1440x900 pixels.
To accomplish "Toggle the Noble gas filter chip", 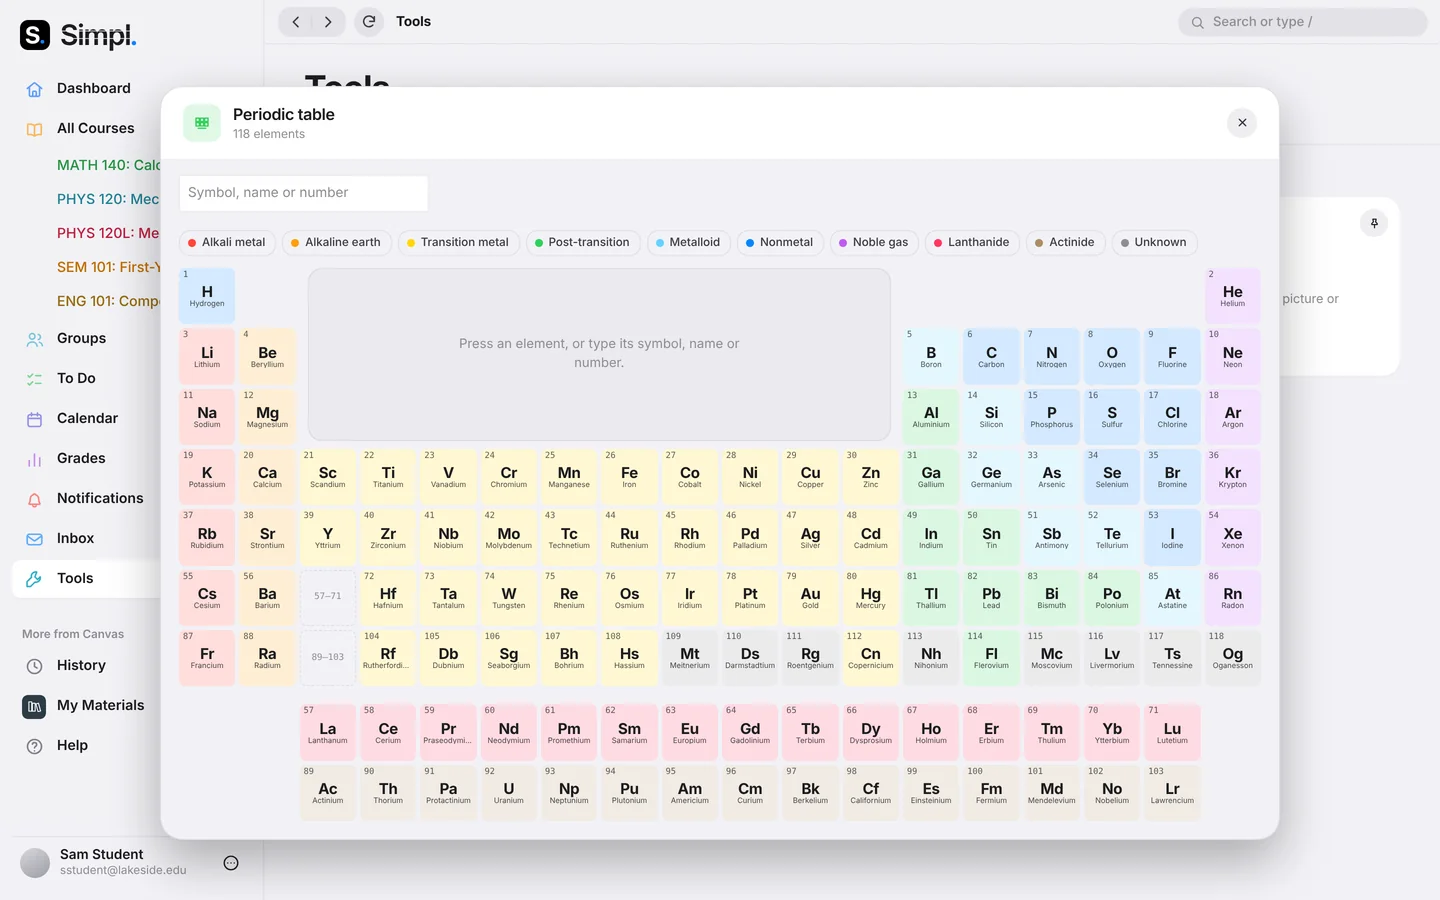I will pyautogui.click(x=874, y=242).
